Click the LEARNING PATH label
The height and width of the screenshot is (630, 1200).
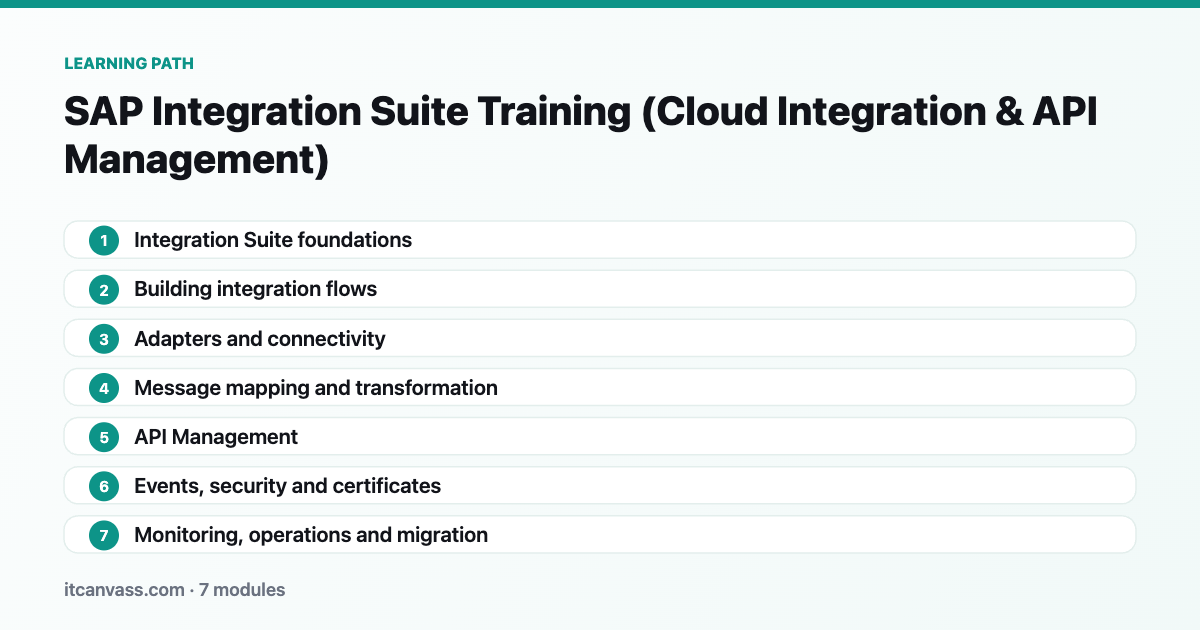[129, 64]
